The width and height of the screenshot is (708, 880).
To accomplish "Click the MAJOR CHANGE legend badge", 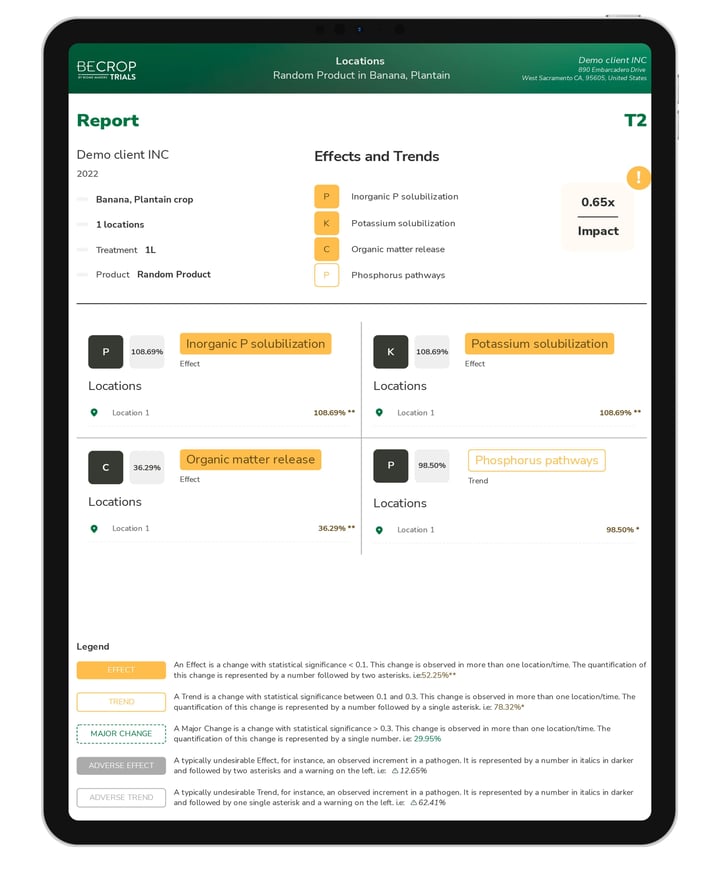I will coord(121,734).
